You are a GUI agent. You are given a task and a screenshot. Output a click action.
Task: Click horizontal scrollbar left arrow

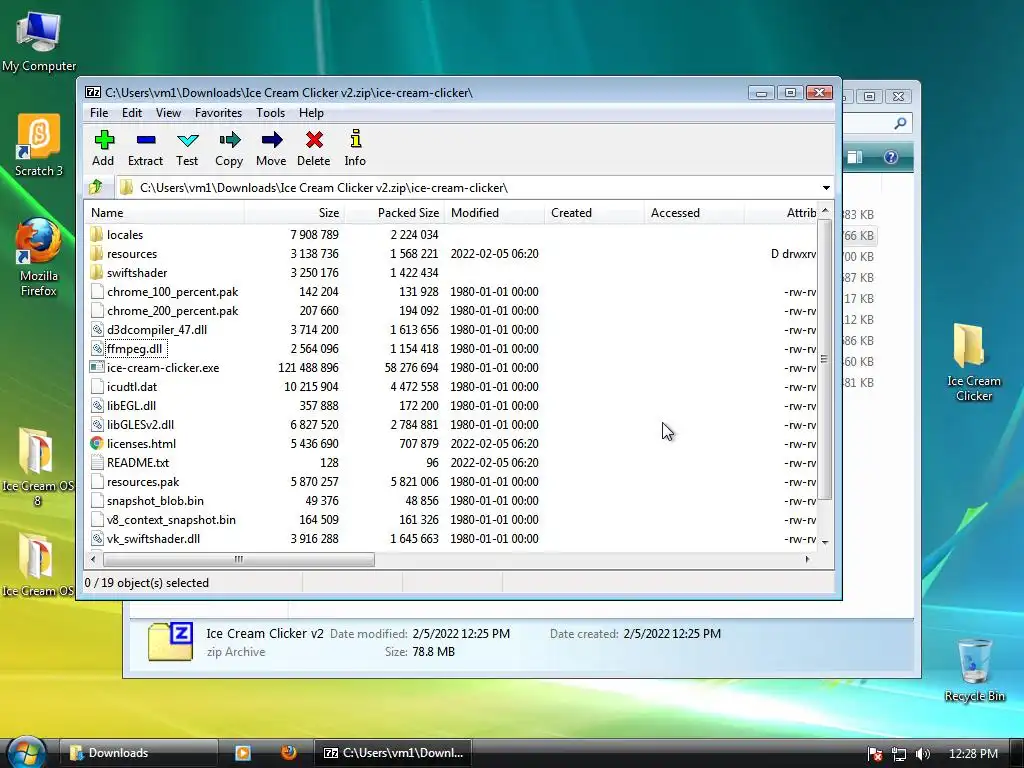click(93, 559)
